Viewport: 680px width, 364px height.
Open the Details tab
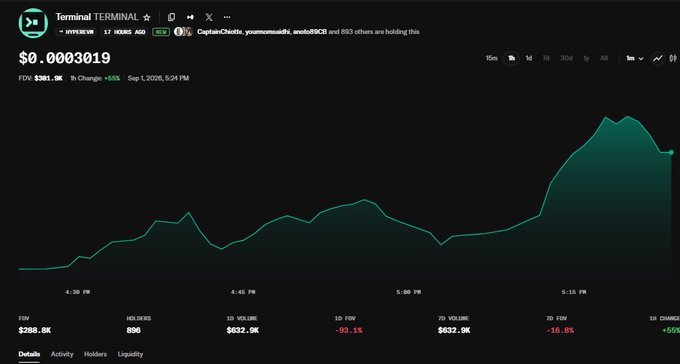(29, 354)
